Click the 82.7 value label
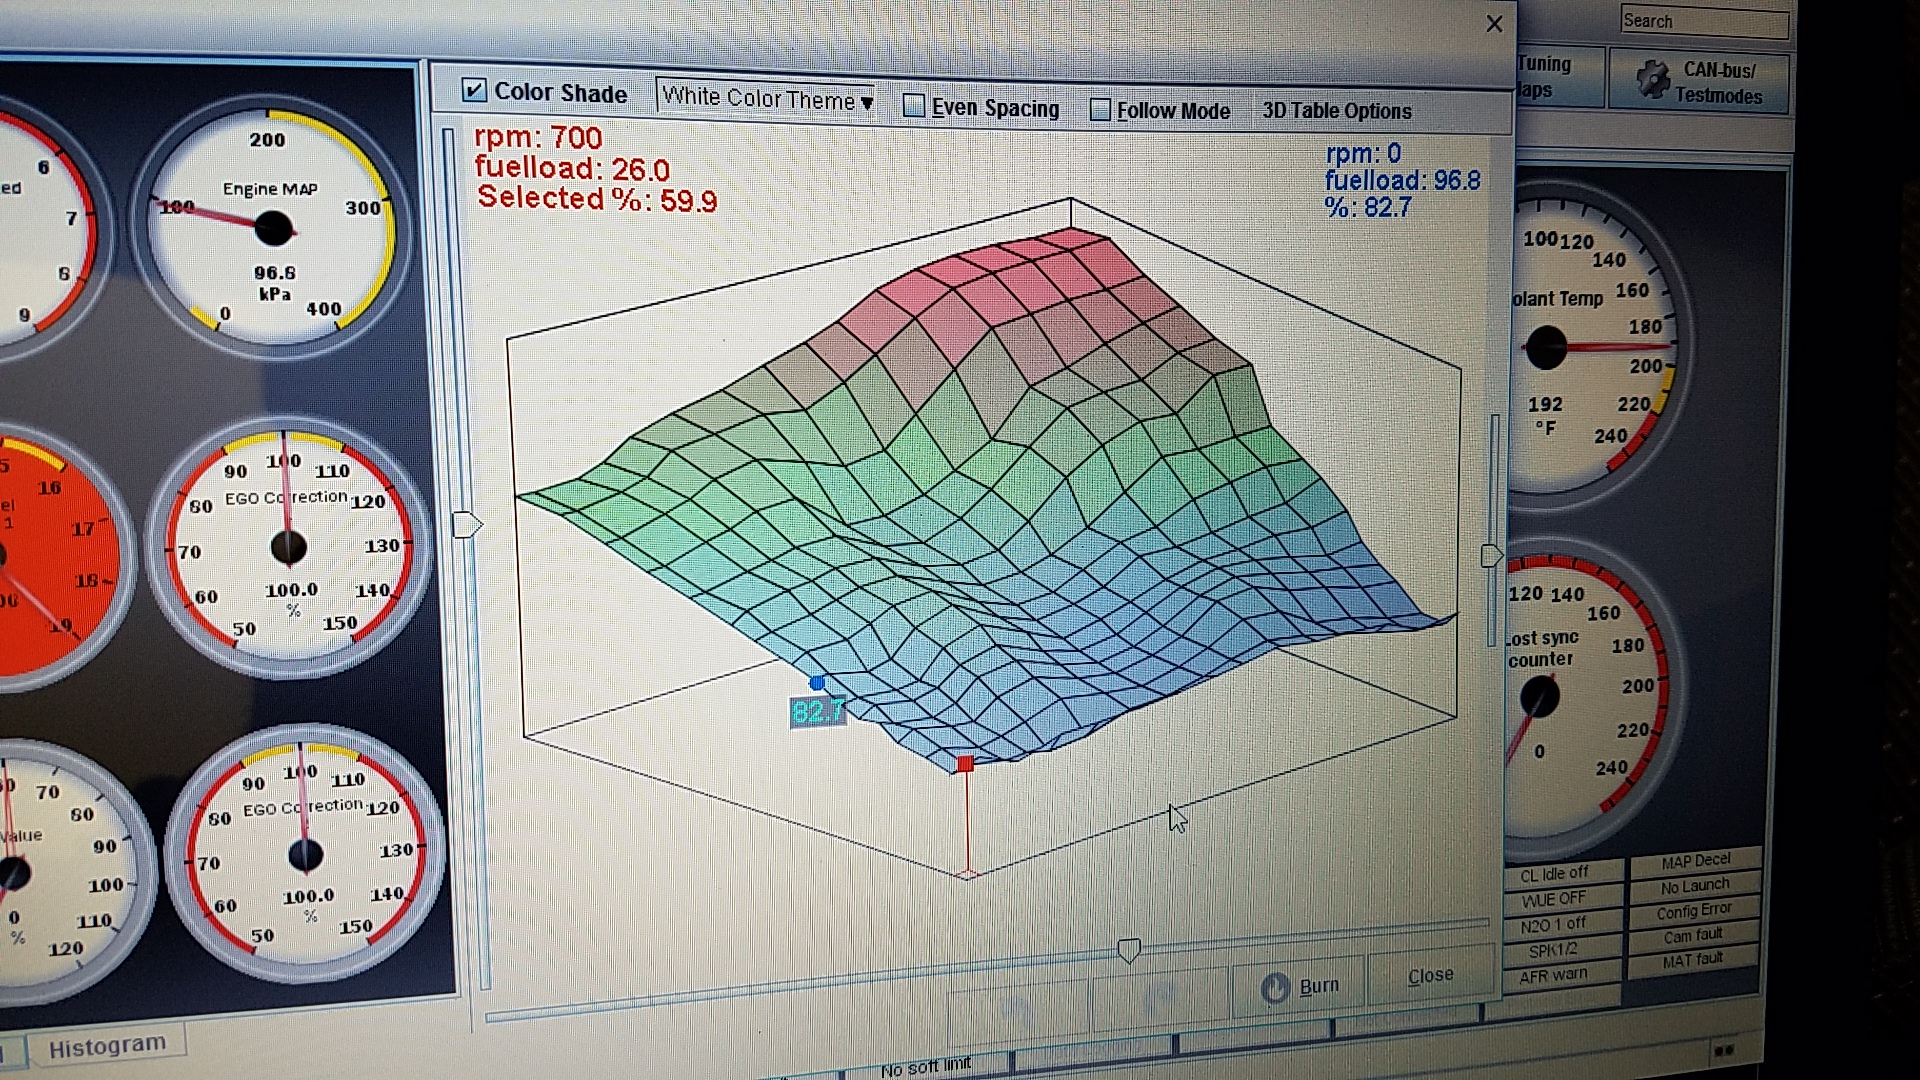Screen dimensions: 1920x1080 (817, 712)
